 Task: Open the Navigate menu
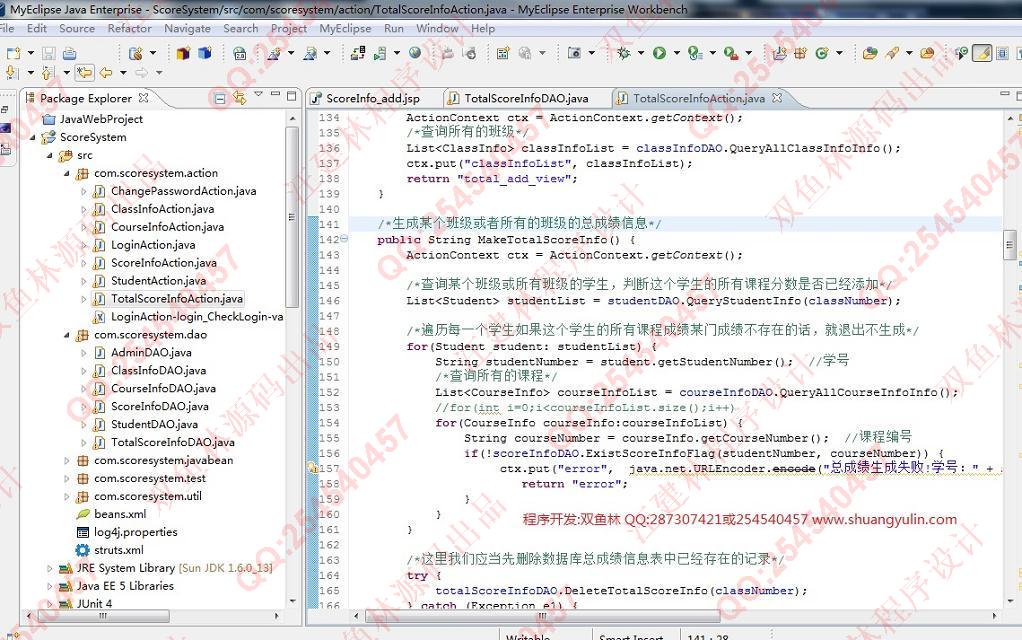(x=187, y=29)
